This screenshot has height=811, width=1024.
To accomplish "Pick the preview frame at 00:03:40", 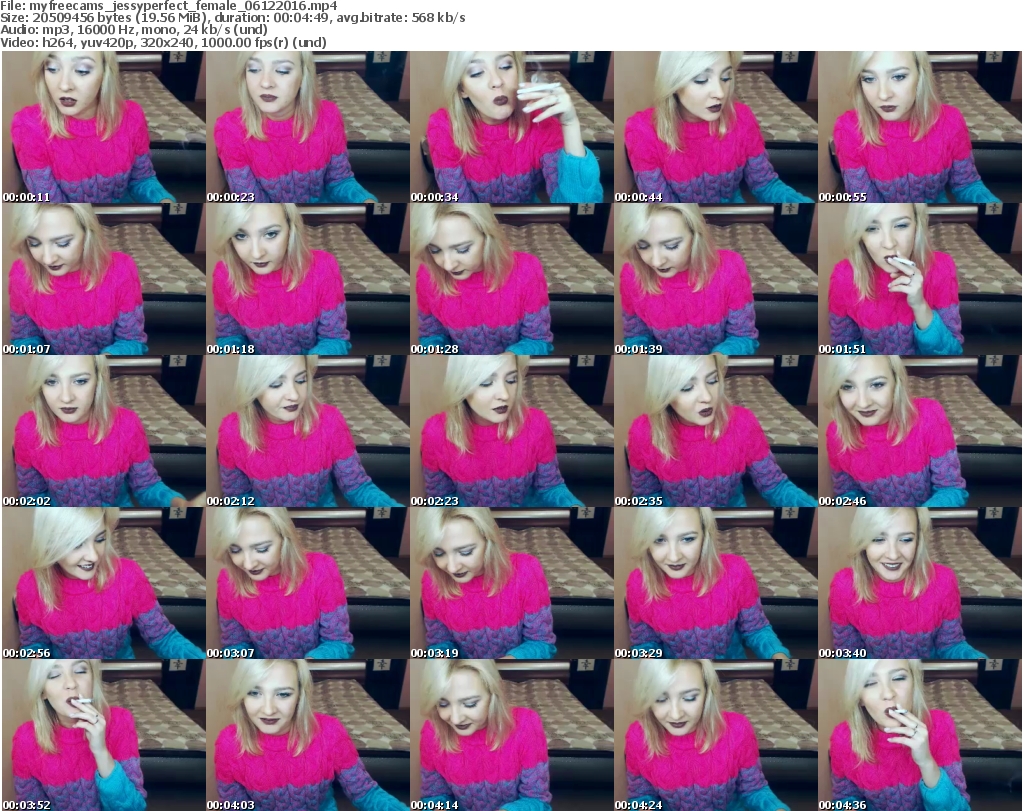I will (920, 583).
